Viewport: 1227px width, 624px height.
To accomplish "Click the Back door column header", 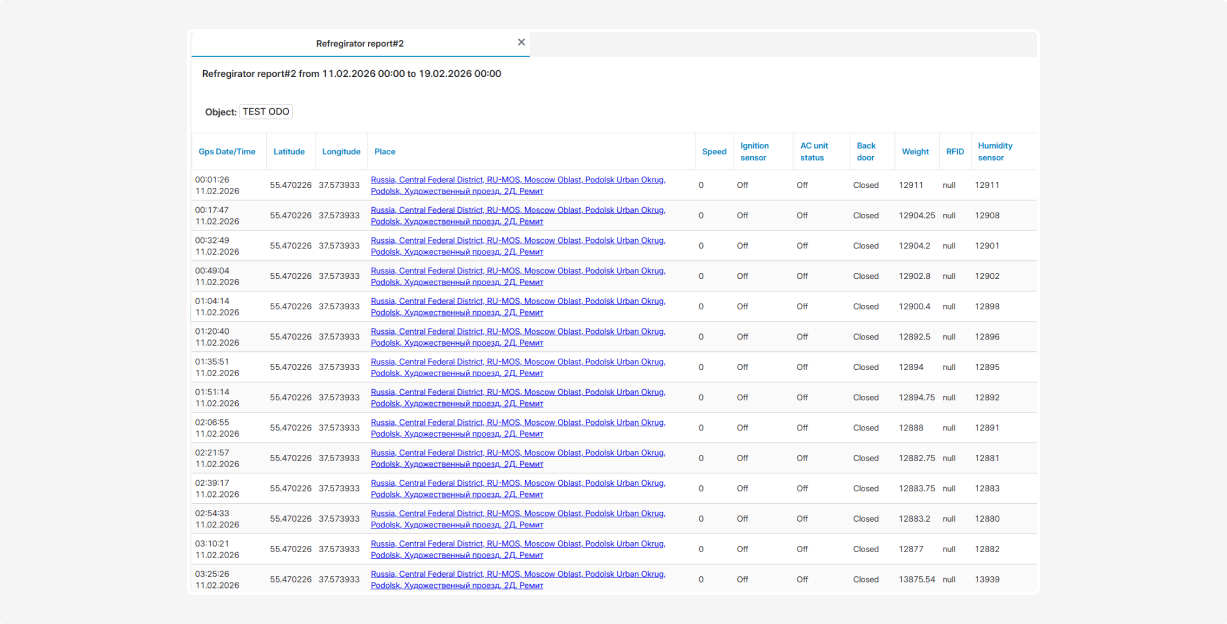I will pyautogui.click(x=866, y=152).
